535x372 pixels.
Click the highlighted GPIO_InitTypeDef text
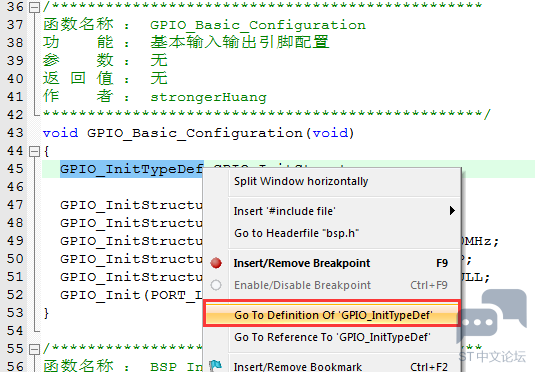pos(132,169)
